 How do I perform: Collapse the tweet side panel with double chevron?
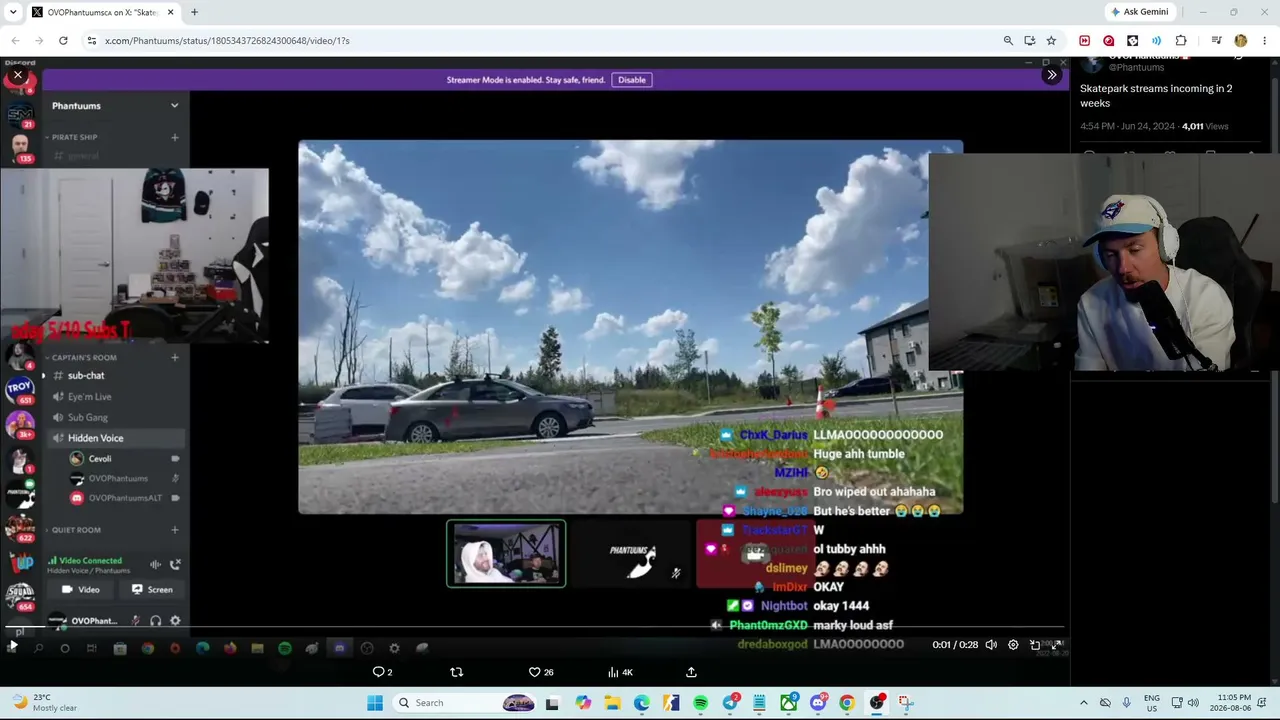(x=1051, y=75)
